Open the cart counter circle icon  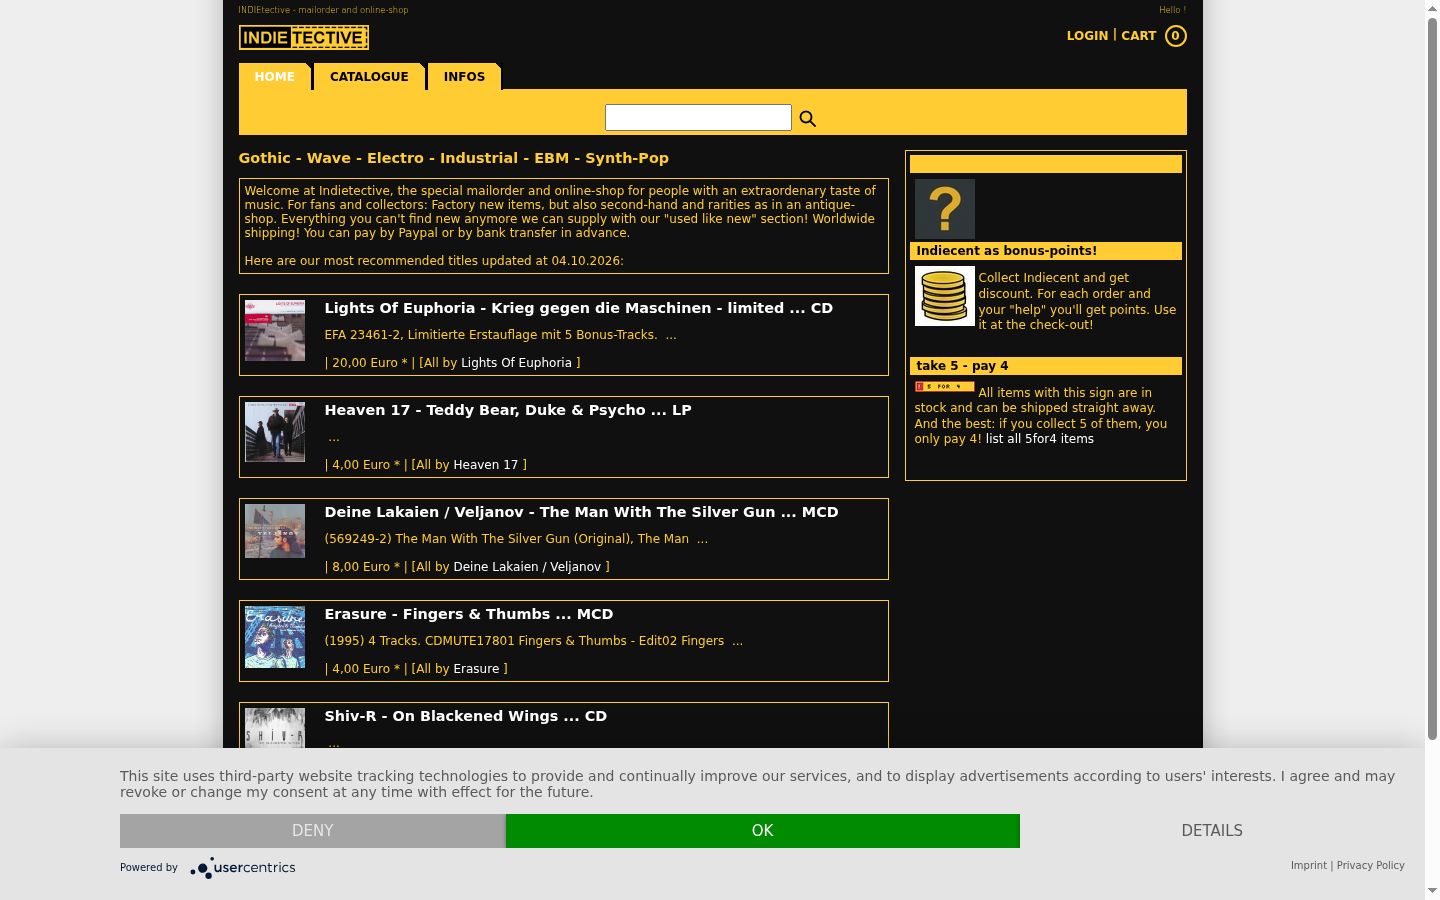[1176, 36]
